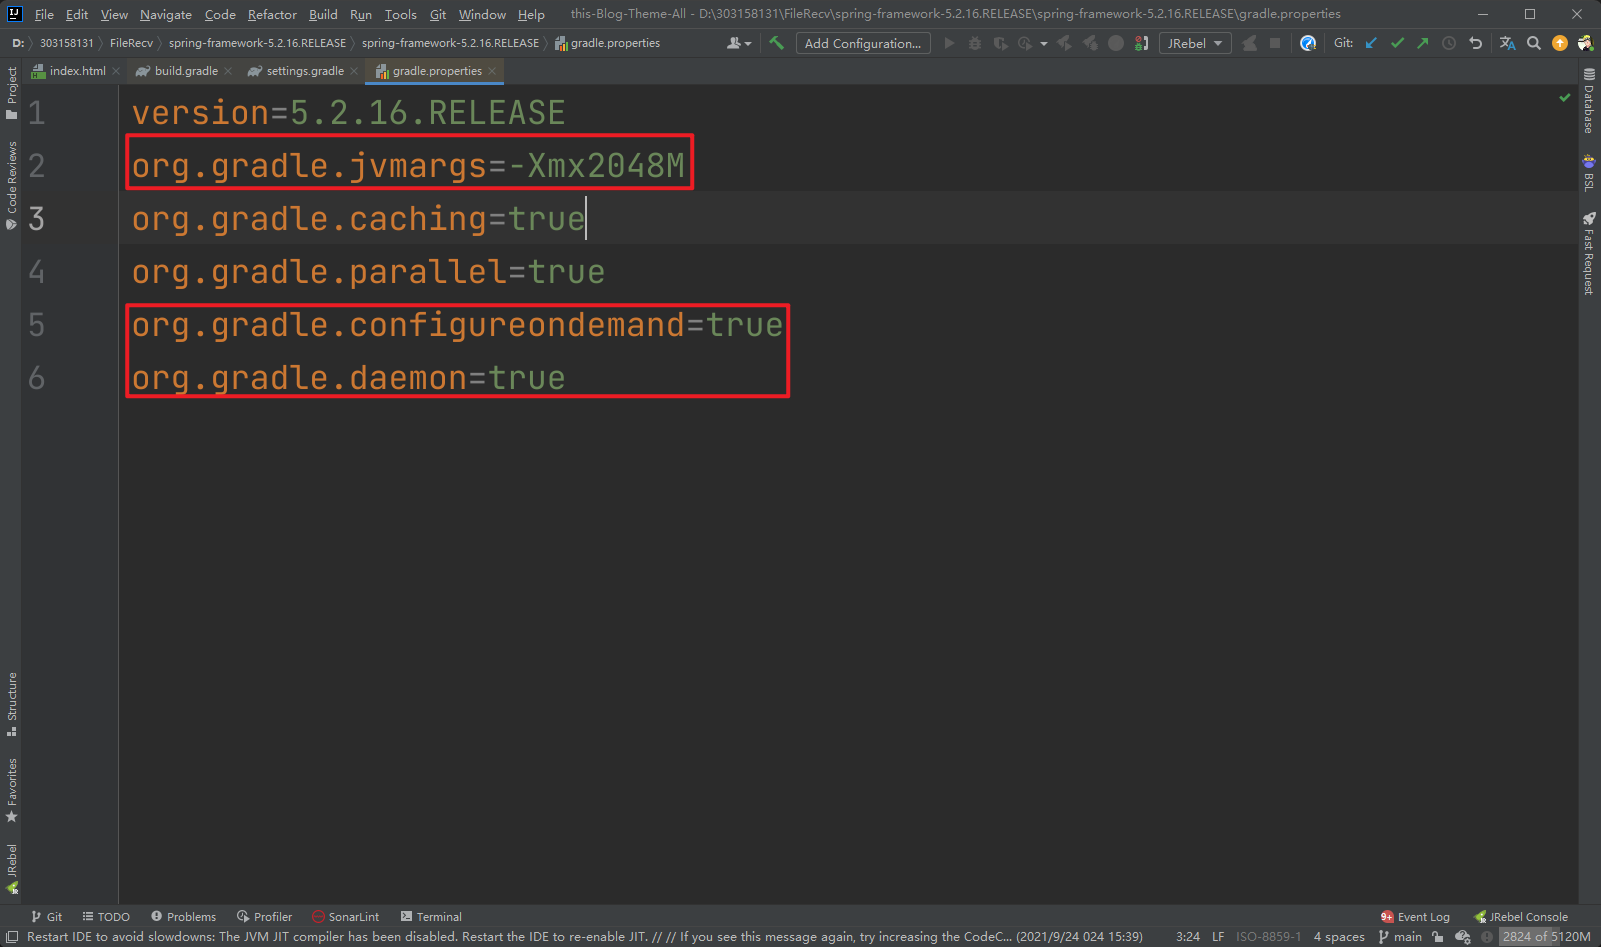
Task: Click the memory indicator 2824 of 5120M
Action: point(1546,937)
